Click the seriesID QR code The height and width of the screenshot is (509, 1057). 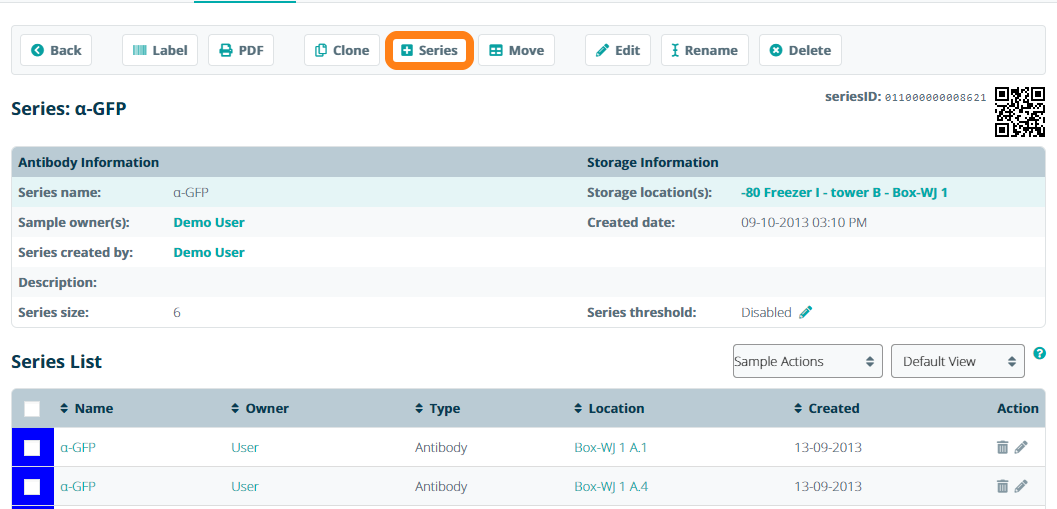1020,111
